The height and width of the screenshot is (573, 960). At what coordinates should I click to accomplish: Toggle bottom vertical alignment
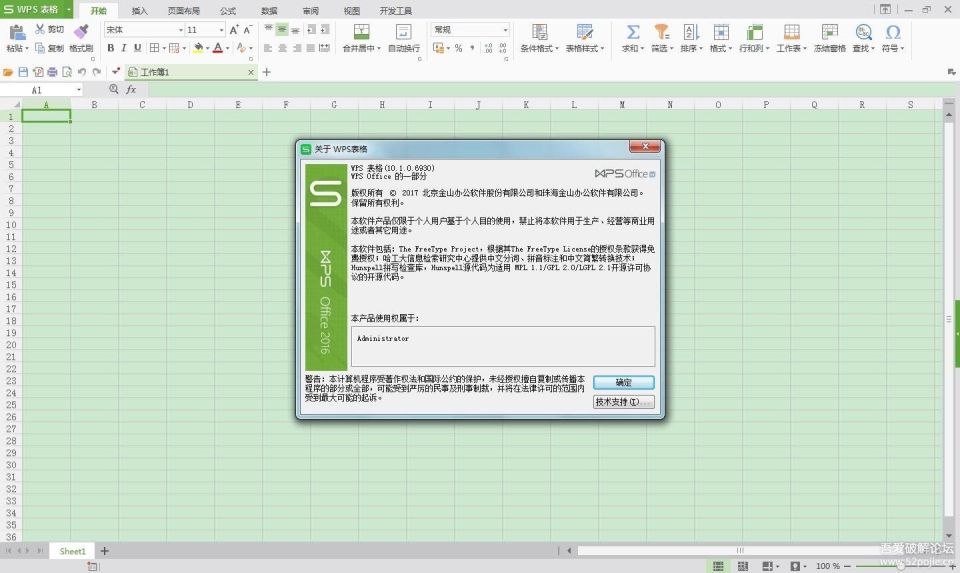click(x=295, y=29)
